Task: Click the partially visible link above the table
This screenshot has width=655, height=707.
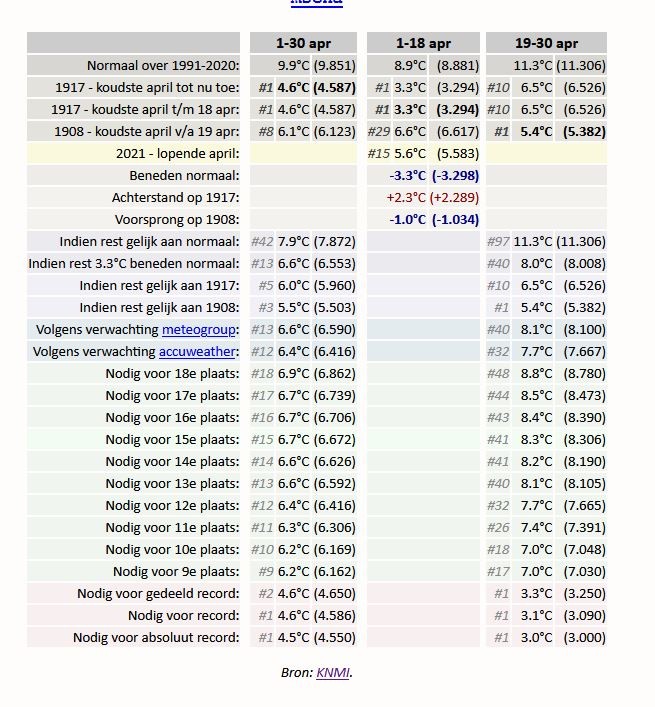Action: (316, 2)
